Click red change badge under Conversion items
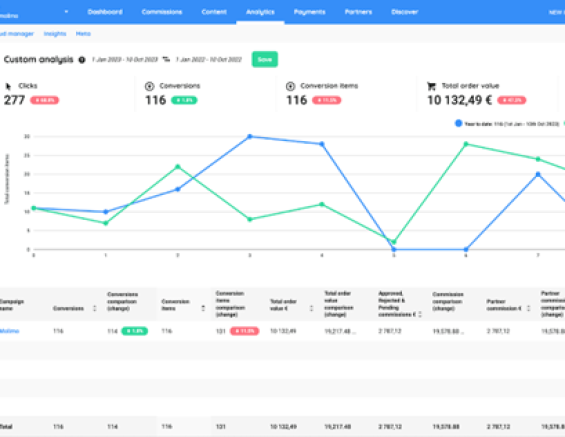Image resolution: width=565 pixels, height=437 pixels. pos(326,100)
